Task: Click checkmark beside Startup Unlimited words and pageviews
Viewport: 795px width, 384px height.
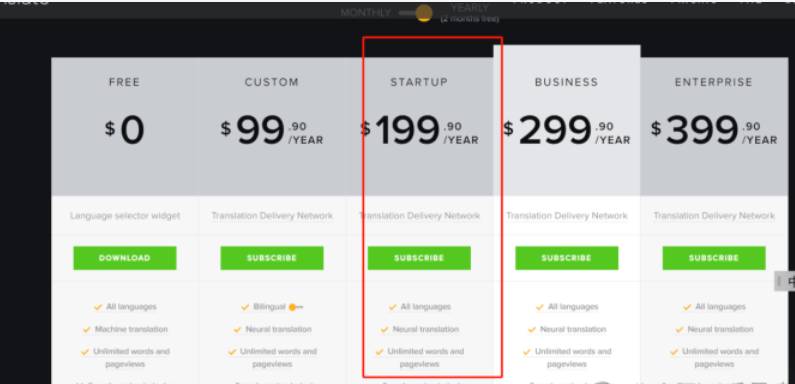Action: point(380,352)
